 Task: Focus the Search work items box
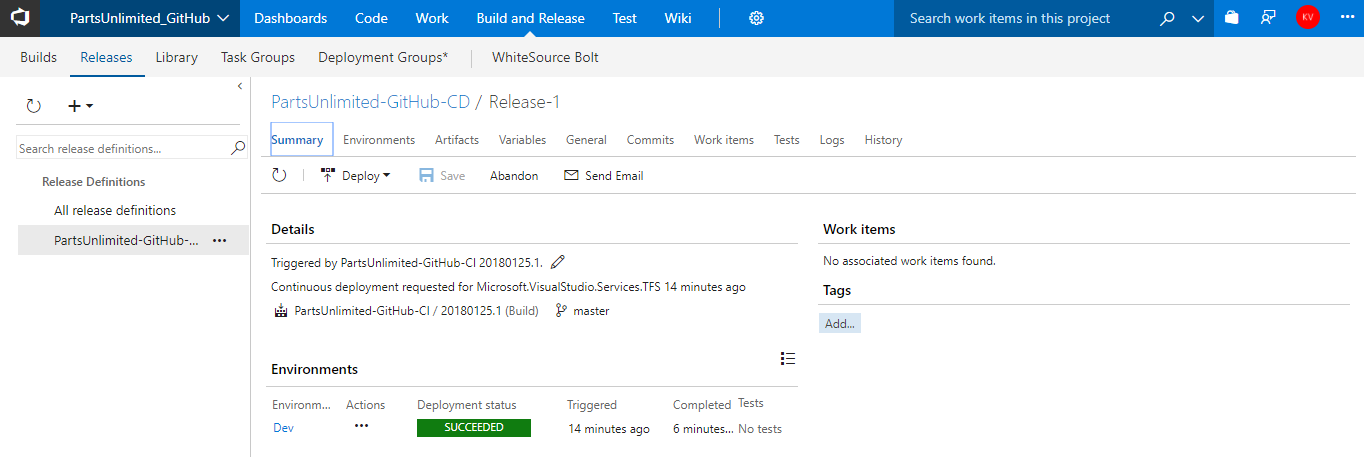click(x=1022, y=18)
